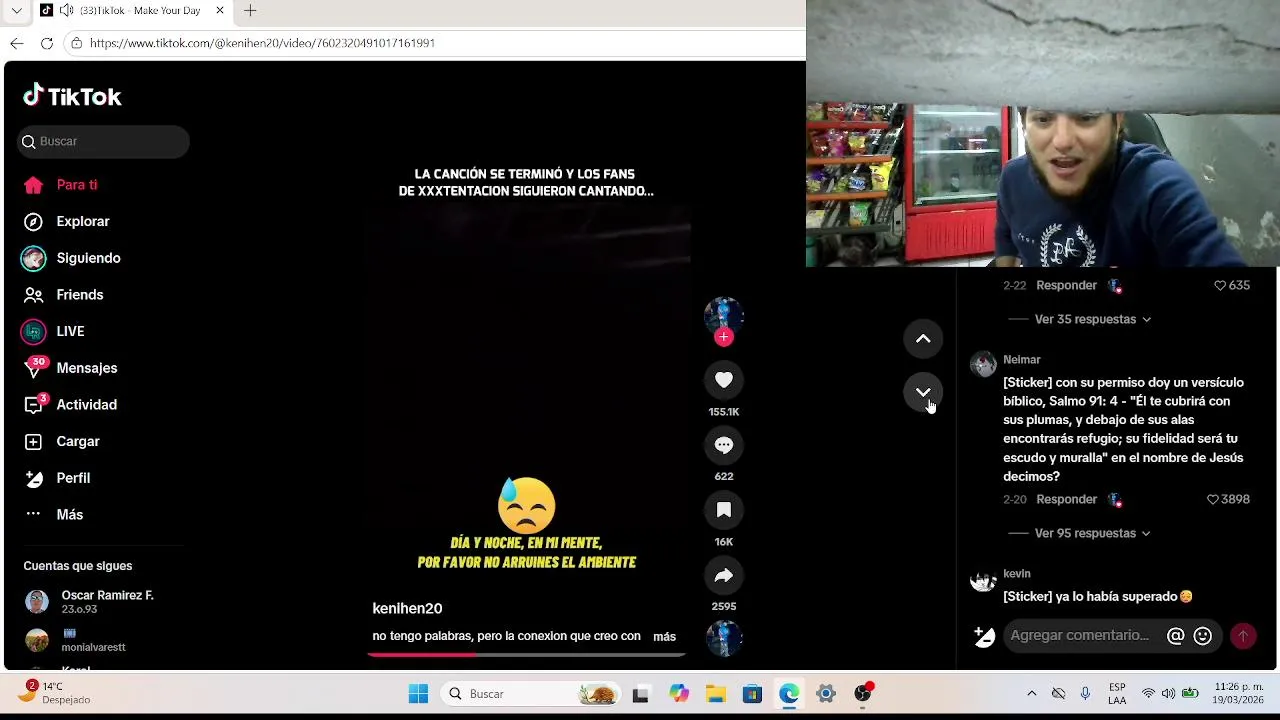This screenshot has width=1280, height=720.
Task: Open Microsoft Store from the taskbar
Action: click(752, 694)
